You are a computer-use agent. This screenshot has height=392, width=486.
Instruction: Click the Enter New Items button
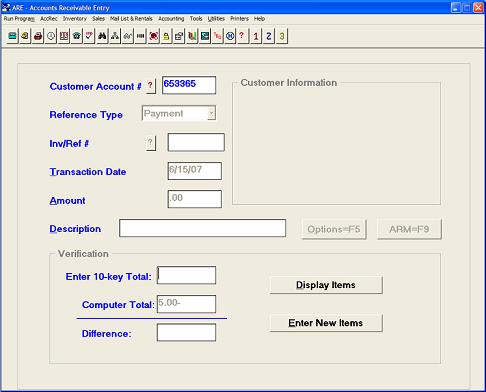(326, 323)
